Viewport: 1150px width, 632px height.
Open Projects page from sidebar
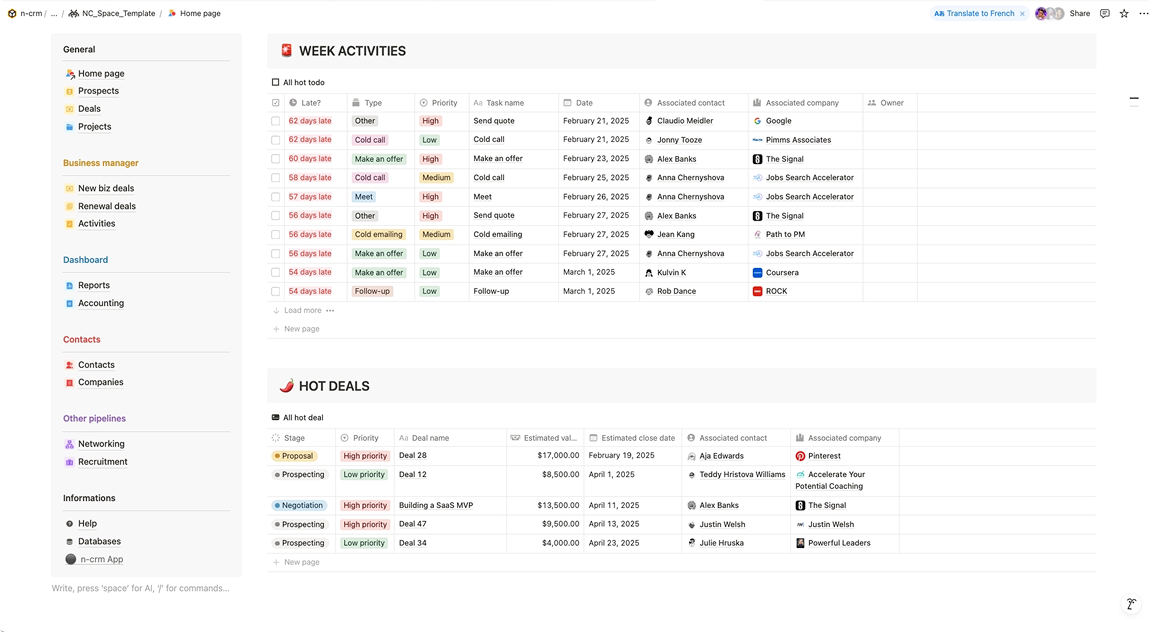click(x=95, y=127)
